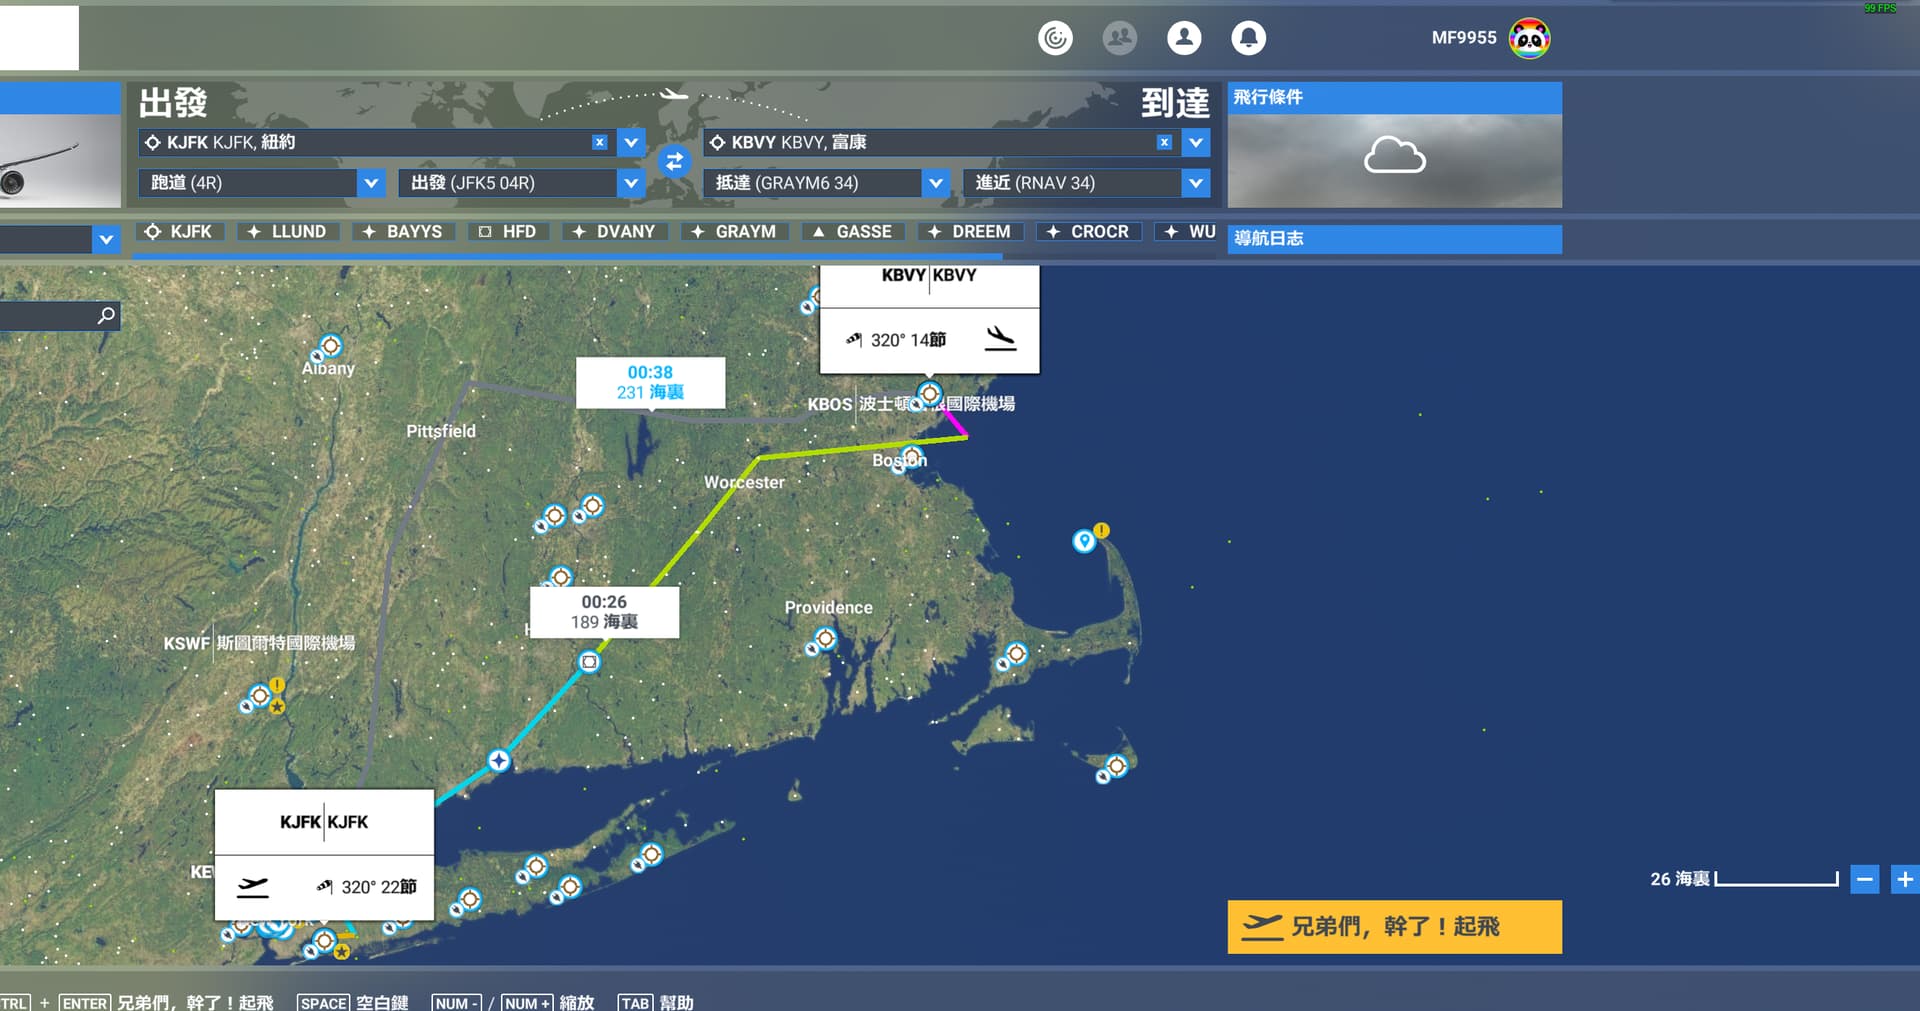
Task: Select the GRAYM waypoint in route bar
Action: [x=734, y=231]
